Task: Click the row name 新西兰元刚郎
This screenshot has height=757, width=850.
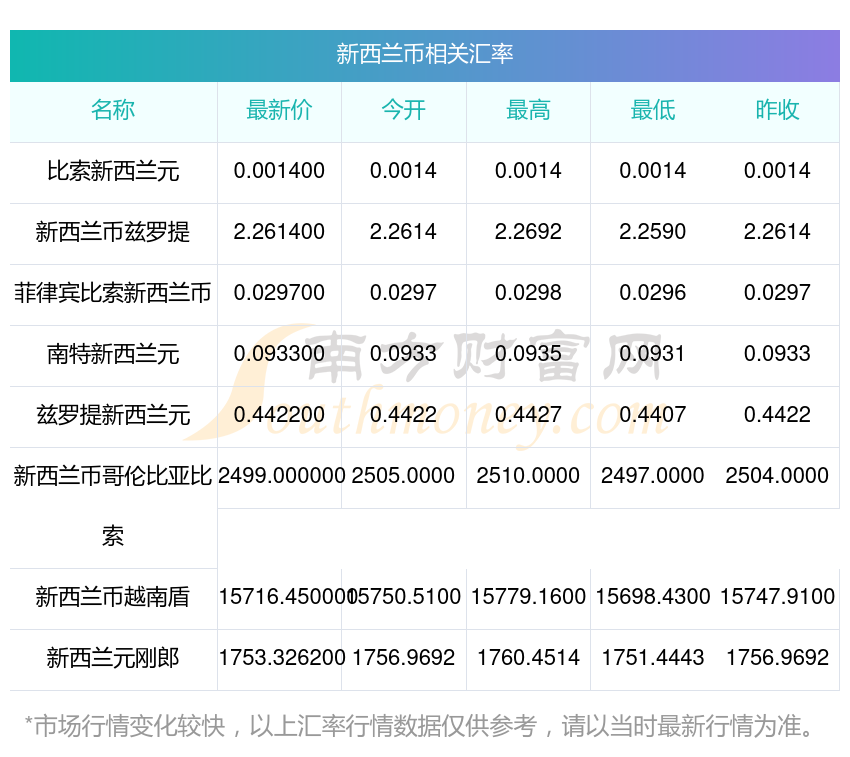Action: point(113,658)
